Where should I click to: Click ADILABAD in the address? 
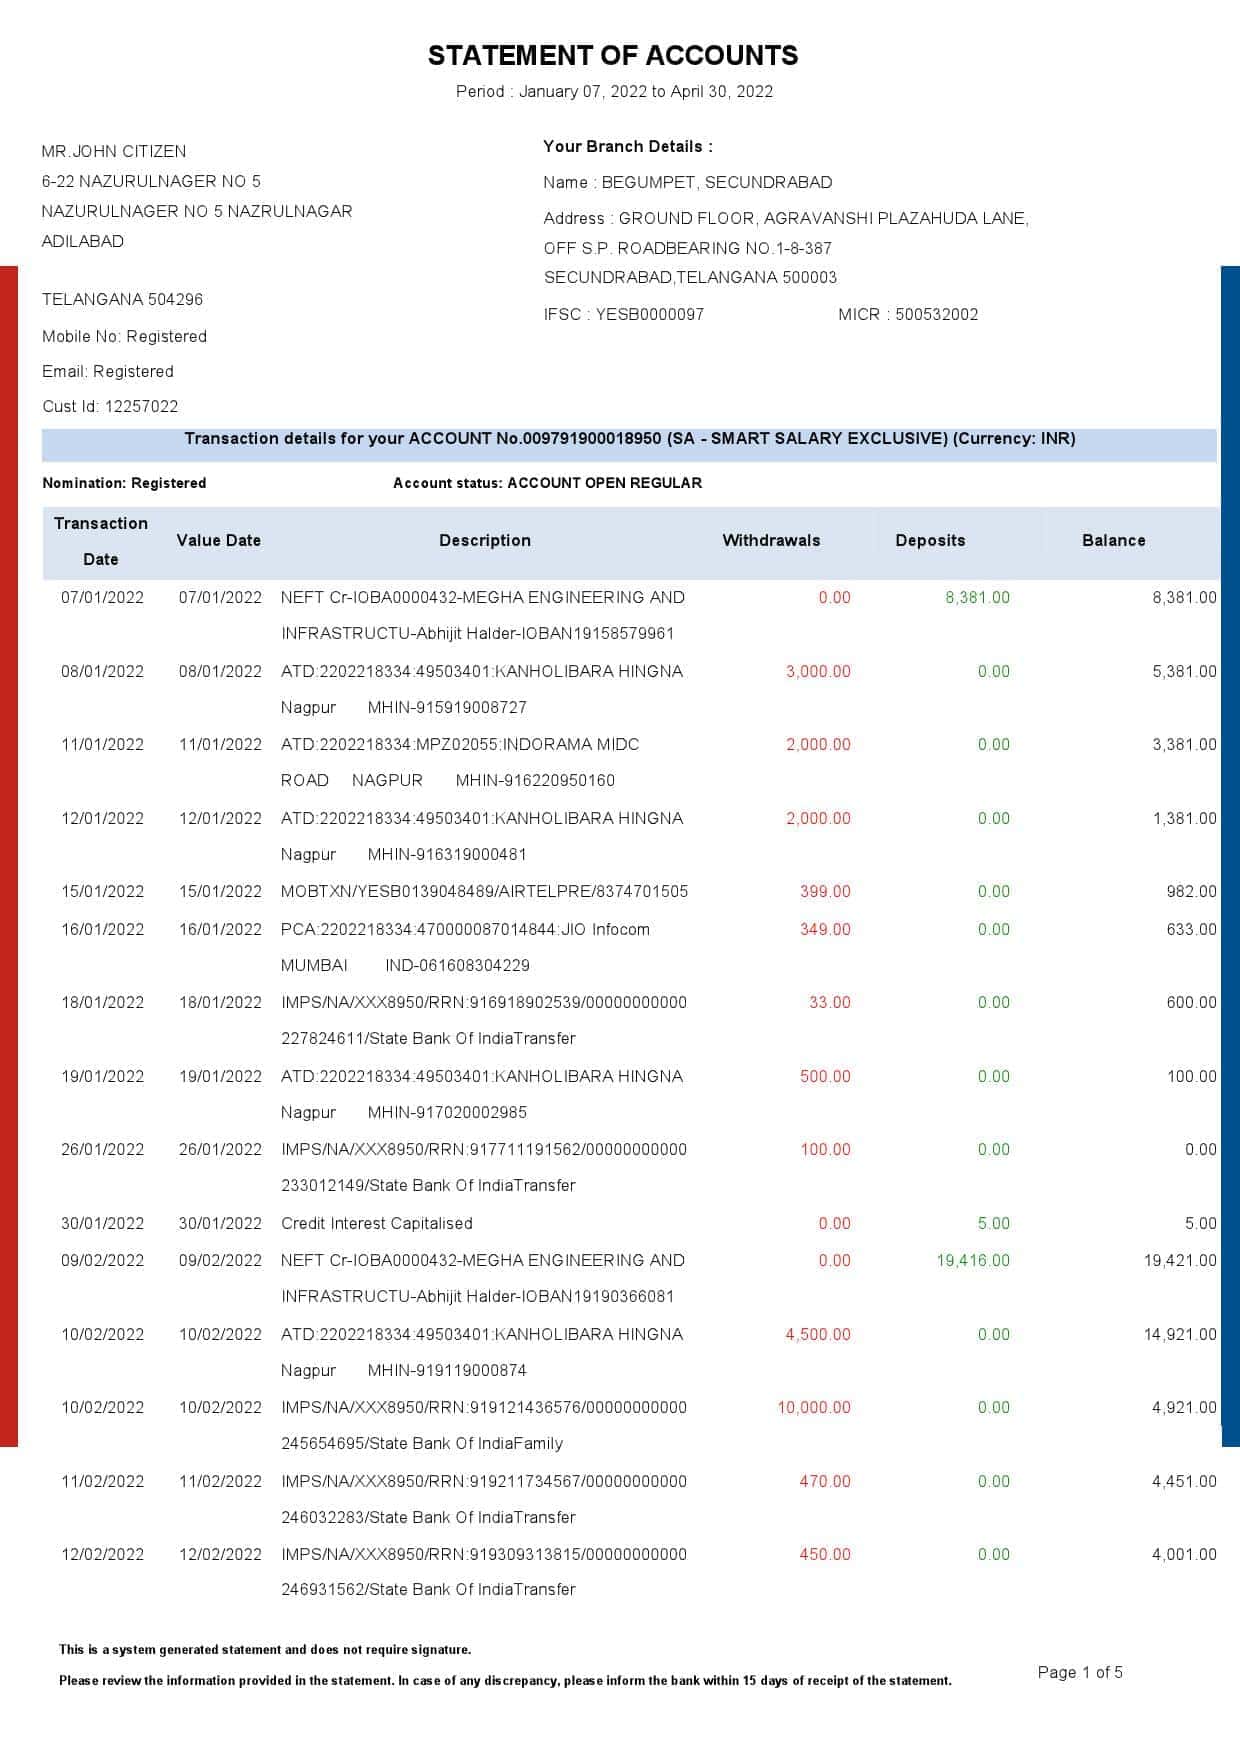coord(83,241)
